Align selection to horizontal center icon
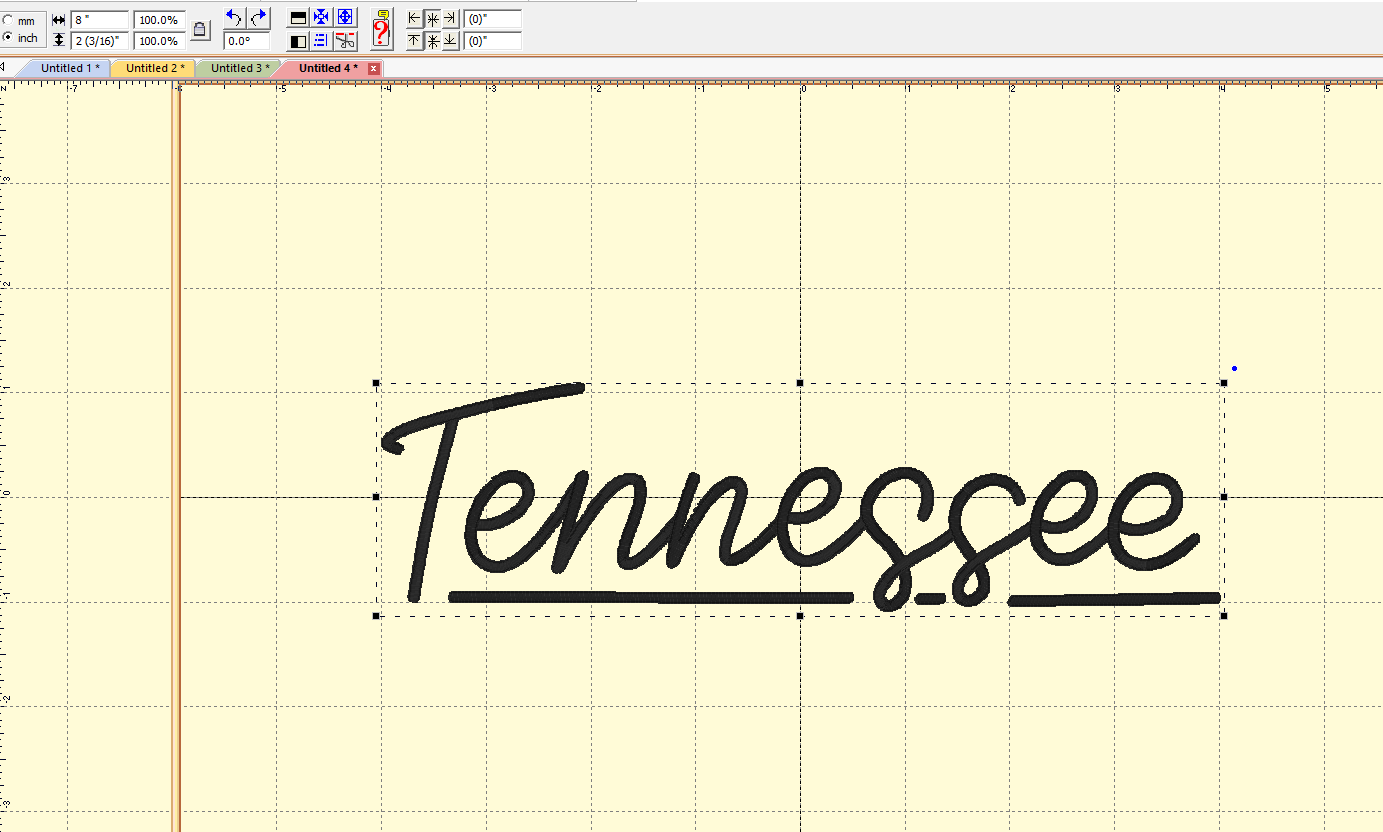Image resolution: width=1383 pixels, height=832 pixels. (433, 19)
